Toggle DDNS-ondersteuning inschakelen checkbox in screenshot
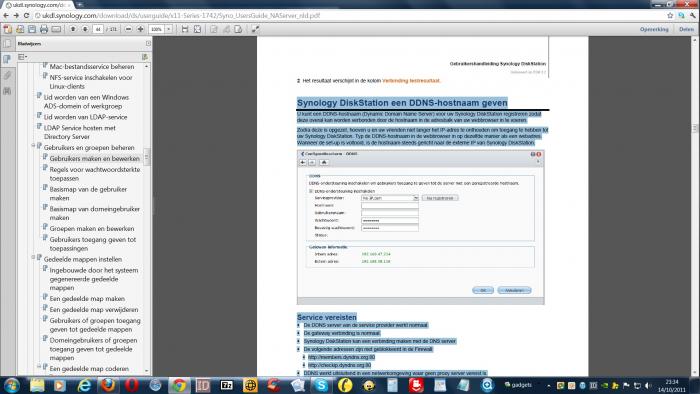 [x=311, y=191]
